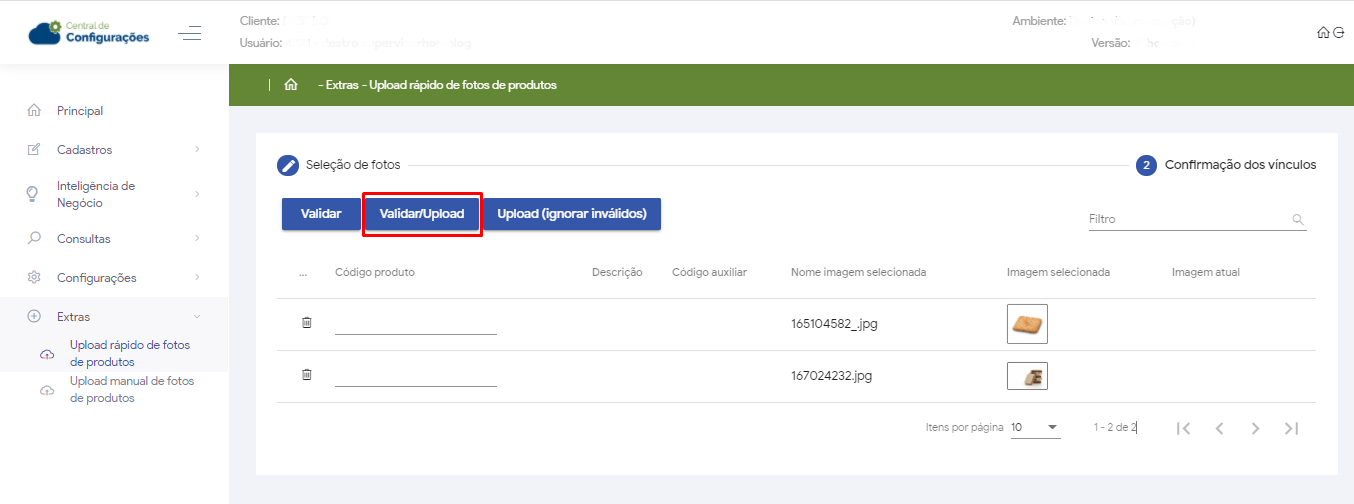Viewport: 1354px width, 504px height.
Task: Open the Principal menu item
Action: tap(80, 111)
